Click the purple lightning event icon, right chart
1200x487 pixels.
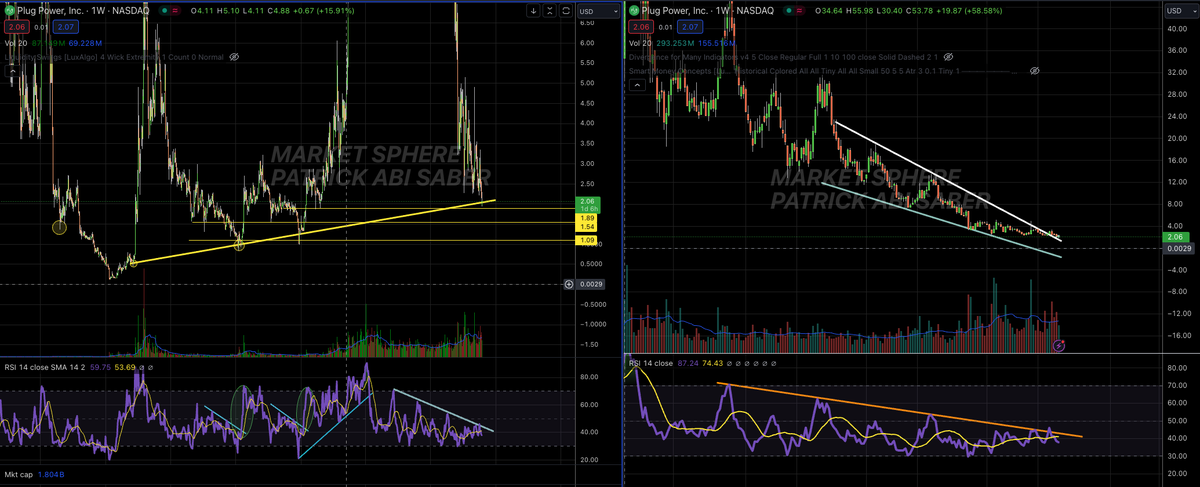[1059, 345]
